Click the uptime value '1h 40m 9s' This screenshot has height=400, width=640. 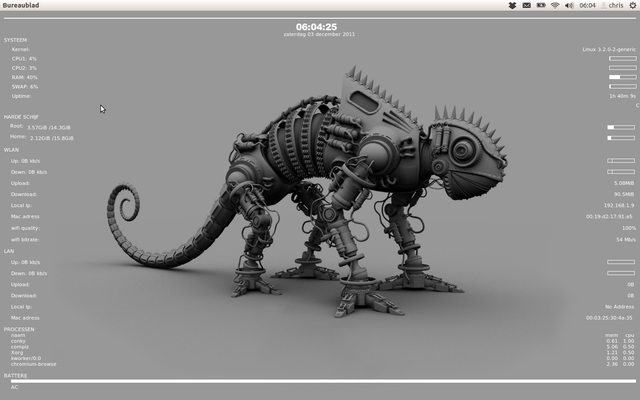[x=622, y=96]
